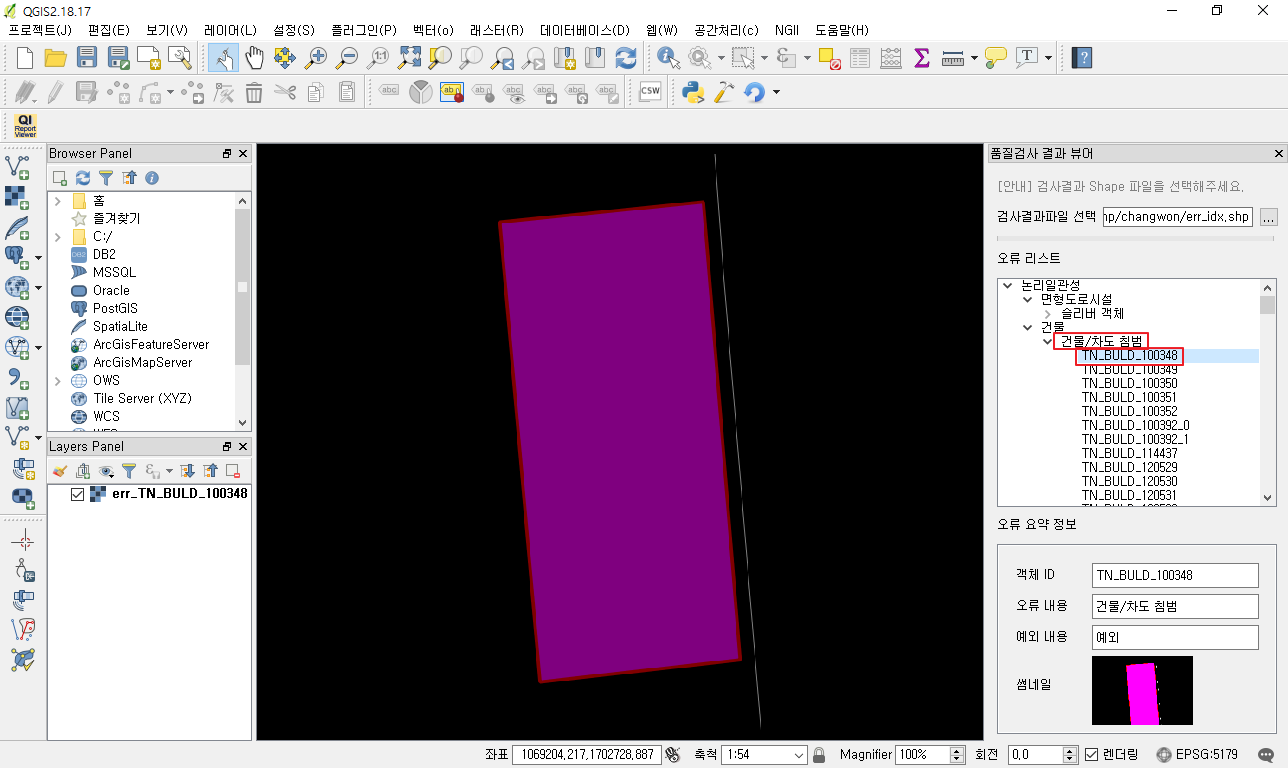
Task: Open the Python console
Action: [x=693, y=93]
